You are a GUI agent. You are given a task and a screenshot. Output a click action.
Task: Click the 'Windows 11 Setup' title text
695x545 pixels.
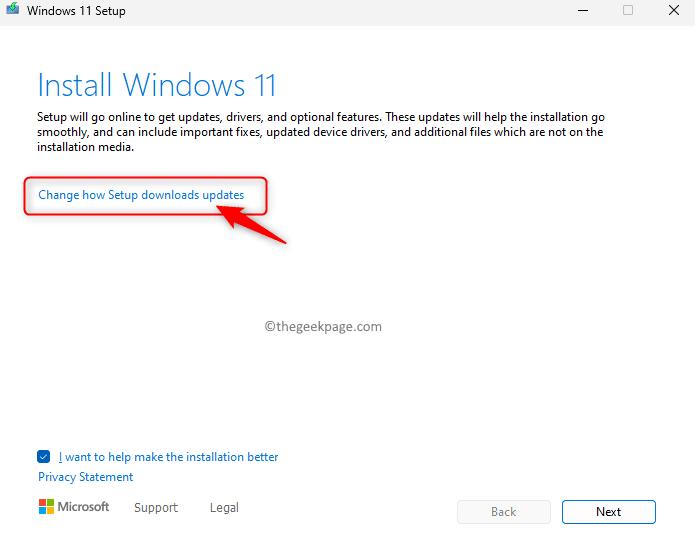(x=76, y=11)
